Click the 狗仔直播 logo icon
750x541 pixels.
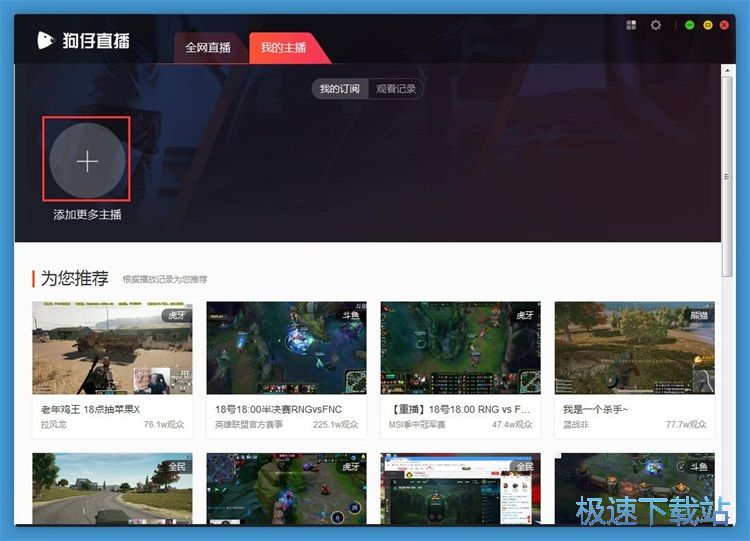coord(45,40)
